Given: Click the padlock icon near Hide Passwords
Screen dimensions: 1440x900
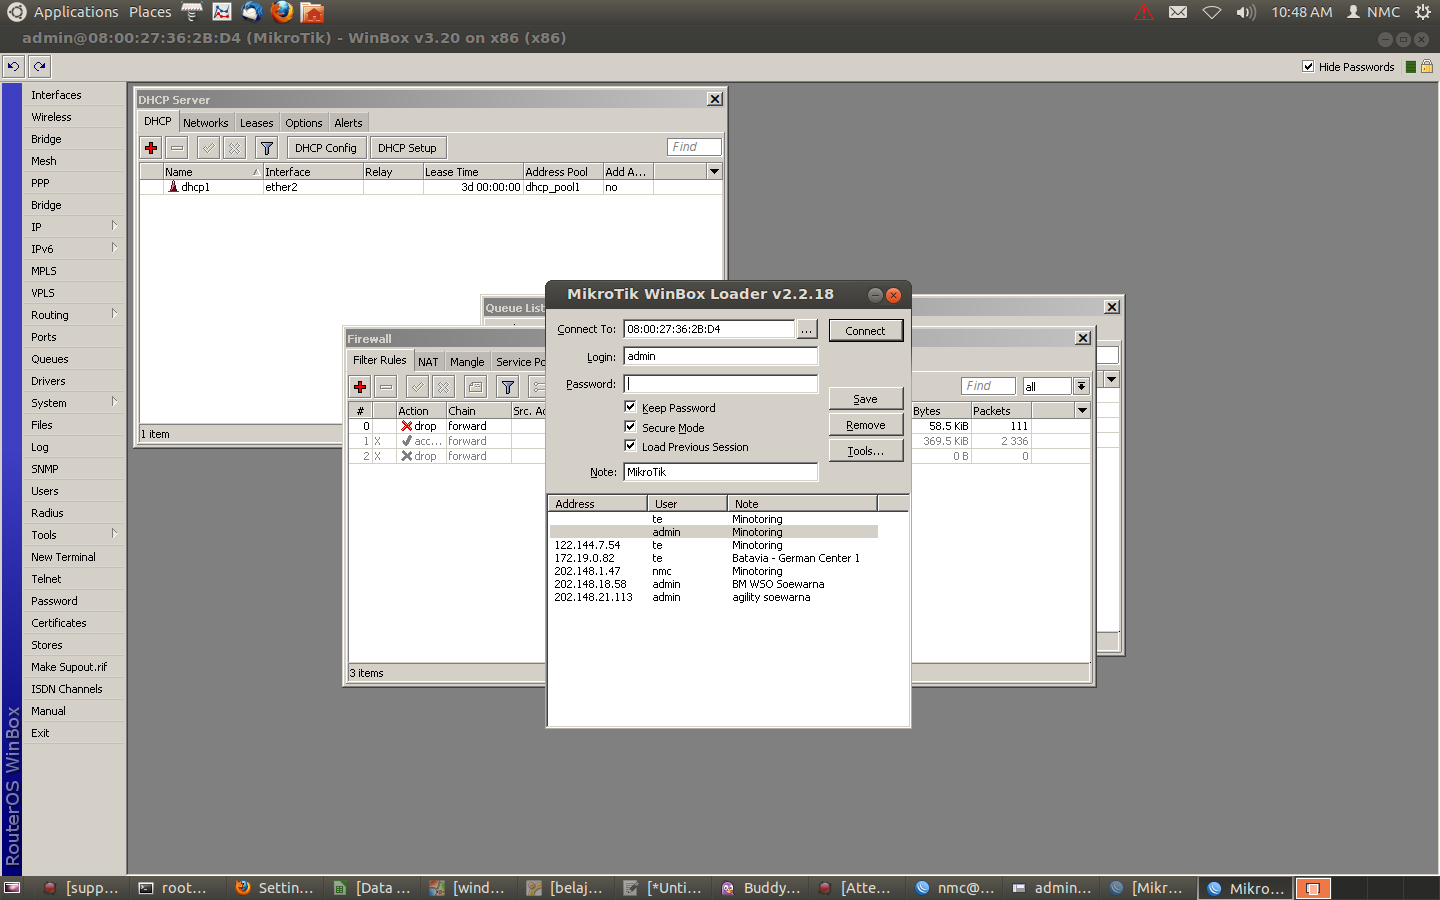Looking at the screenshot, I should pyautogui.click(x=1427, y=66).
